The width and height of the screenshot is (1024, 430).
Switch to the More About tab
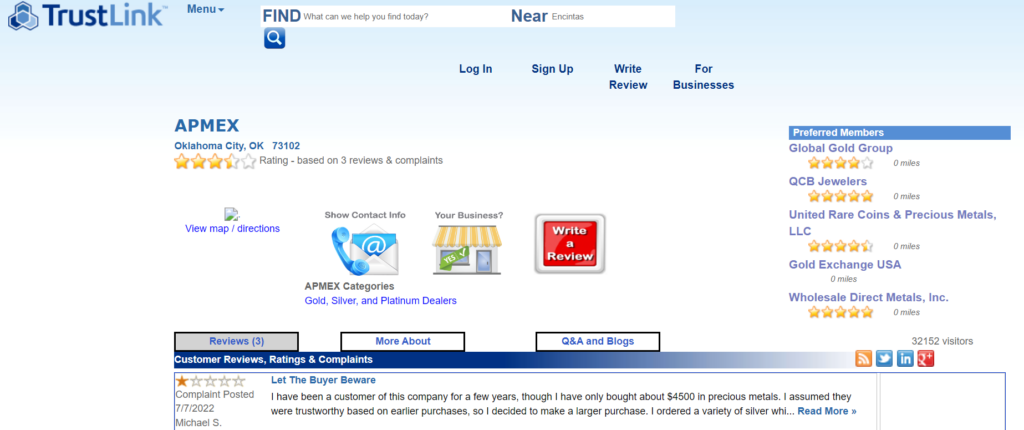[403, 341]
